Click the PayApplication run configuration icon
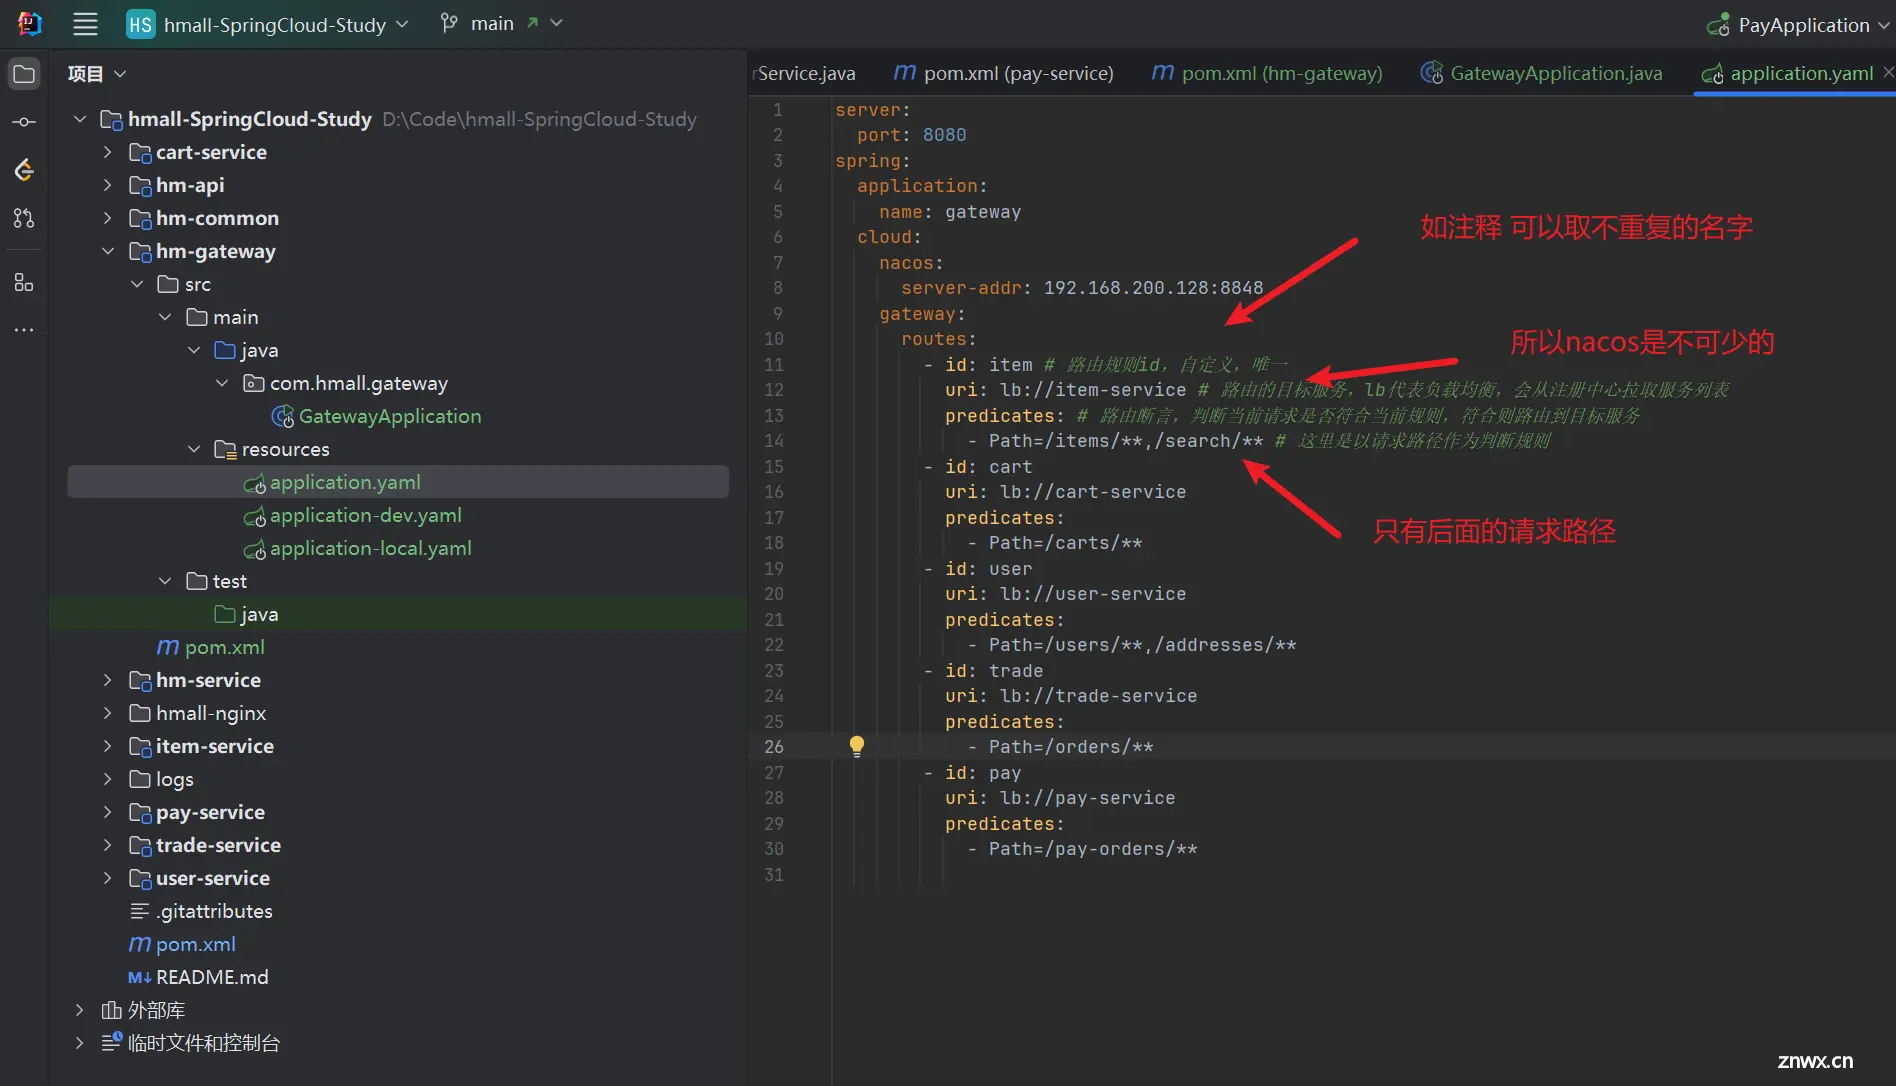 click(x=1718, y=25)
